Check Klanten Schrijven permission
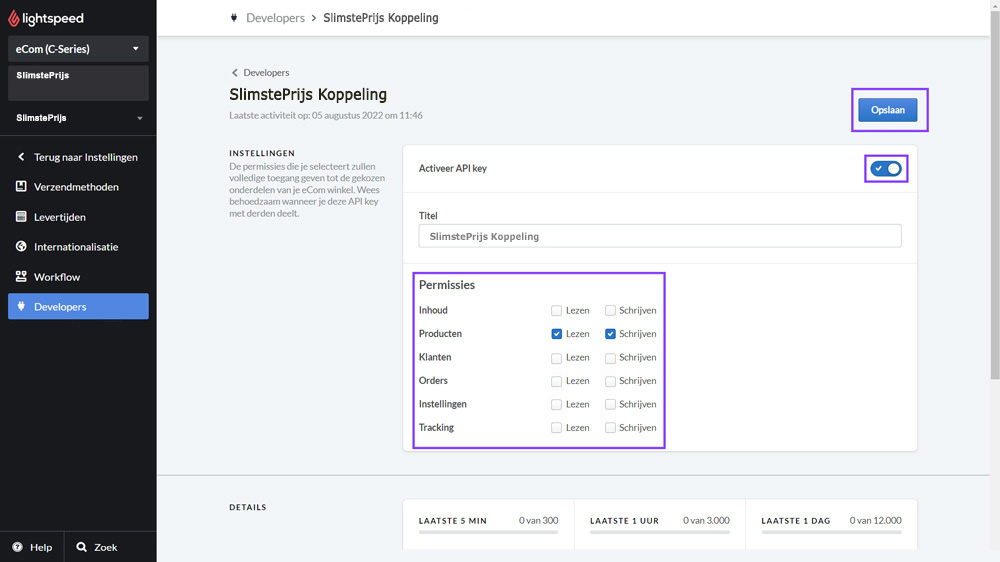The image size is (1000, 562). [x=610, y=358]
